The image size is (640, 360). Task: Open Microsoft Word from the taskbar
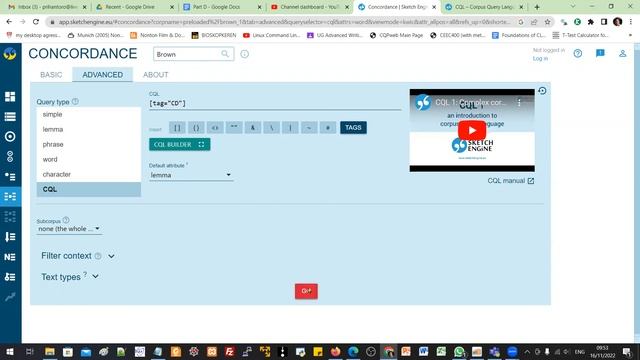423,351
